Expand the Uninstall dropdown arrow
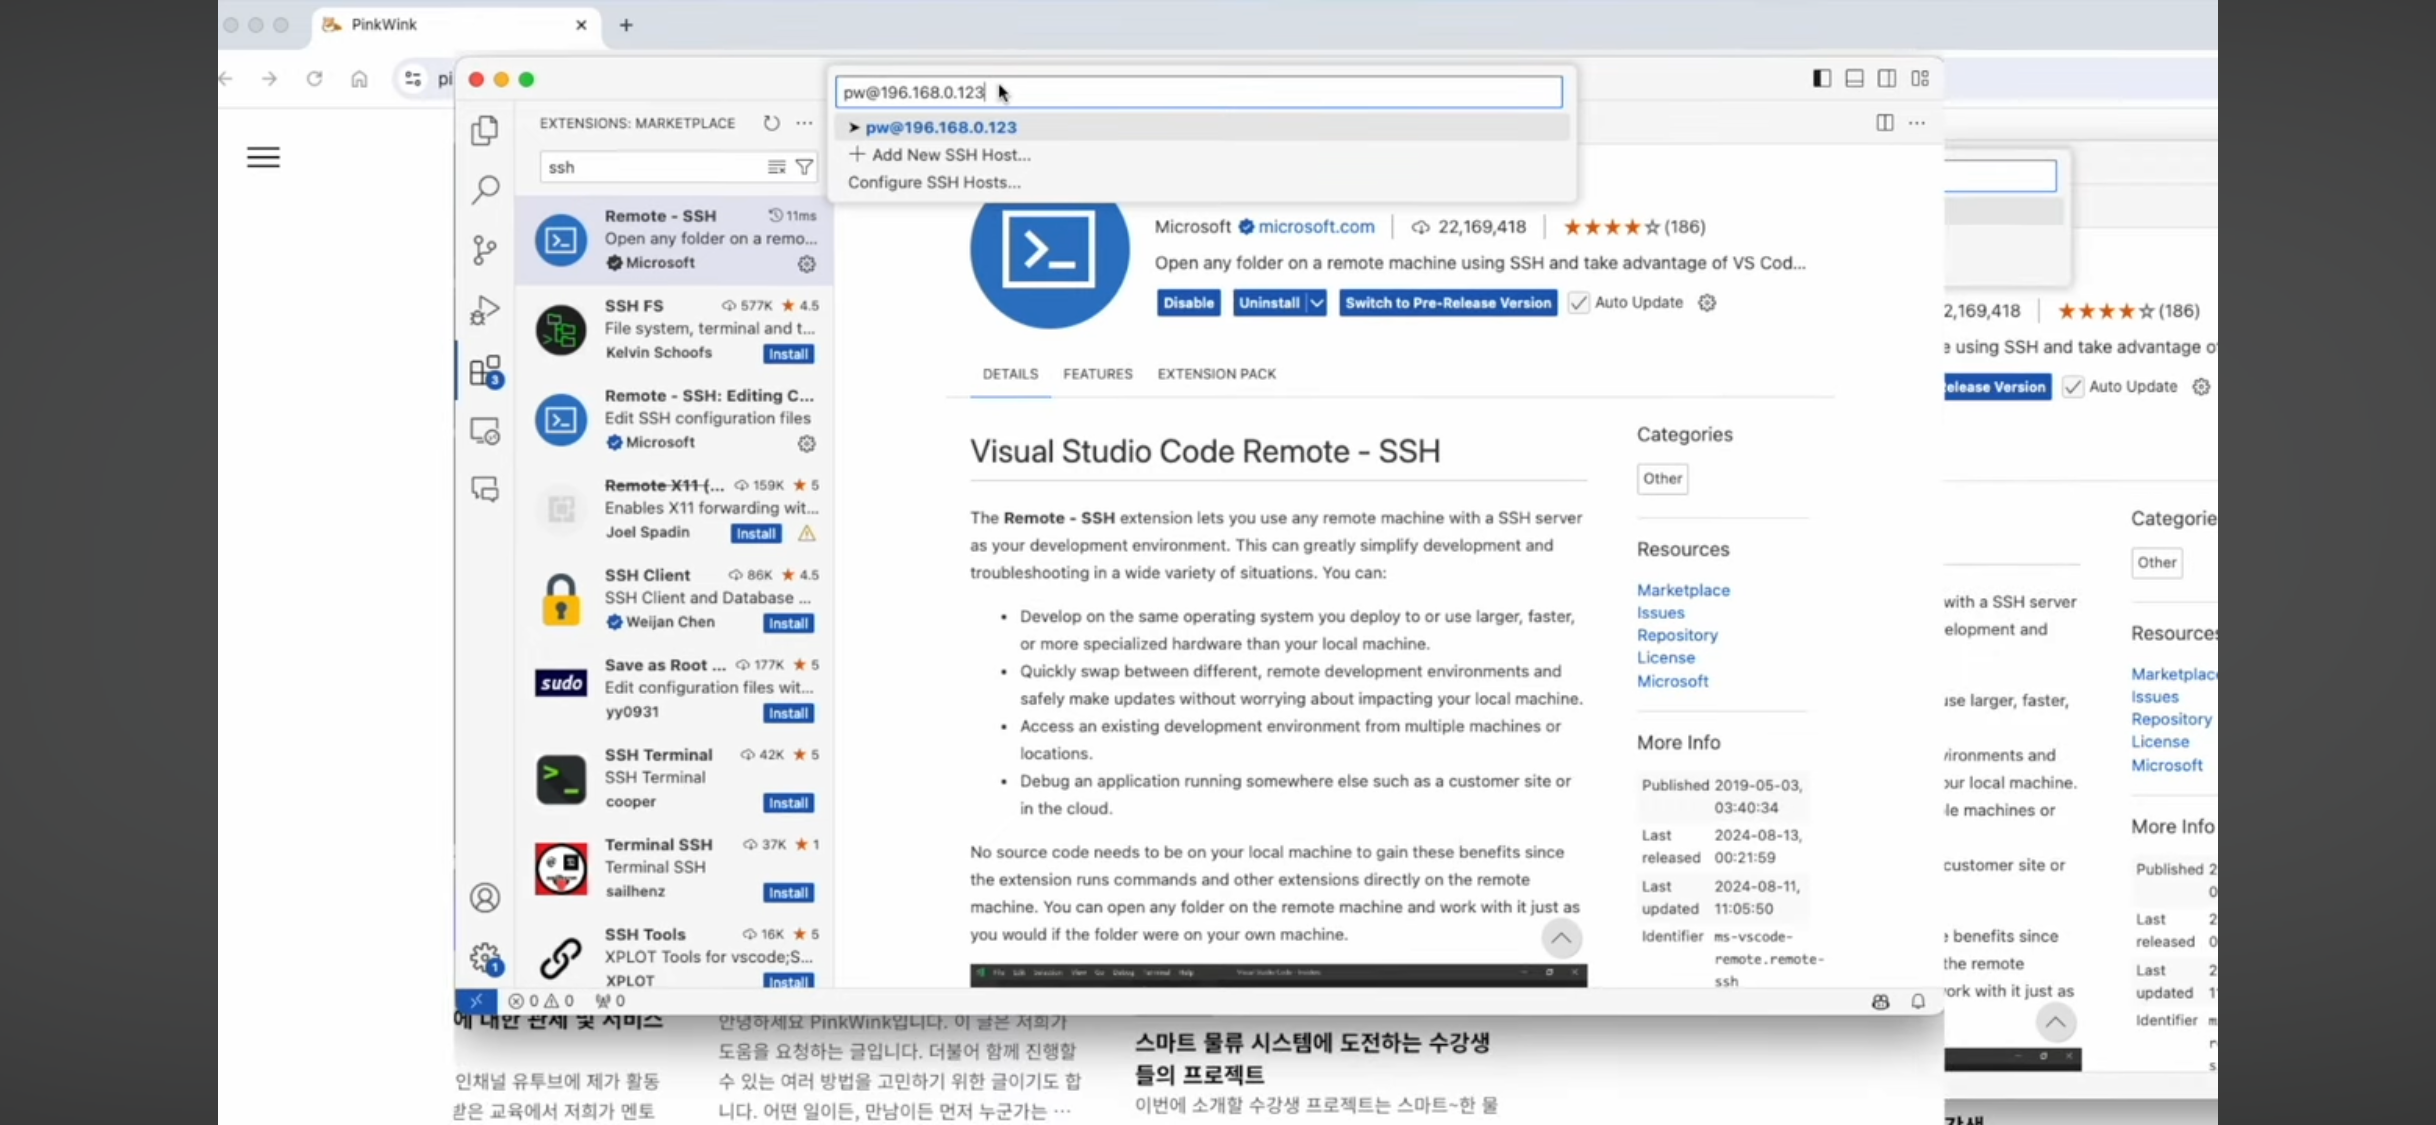 tap(1317, 303)
